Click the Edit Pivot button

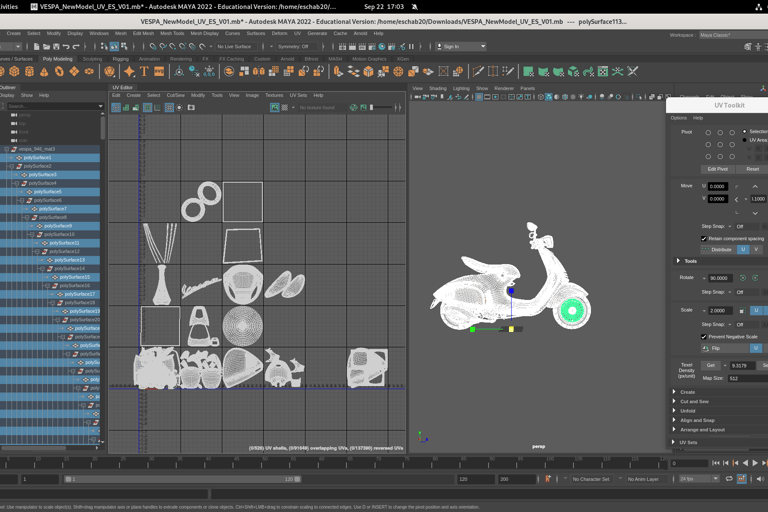(x=718, y=169)
